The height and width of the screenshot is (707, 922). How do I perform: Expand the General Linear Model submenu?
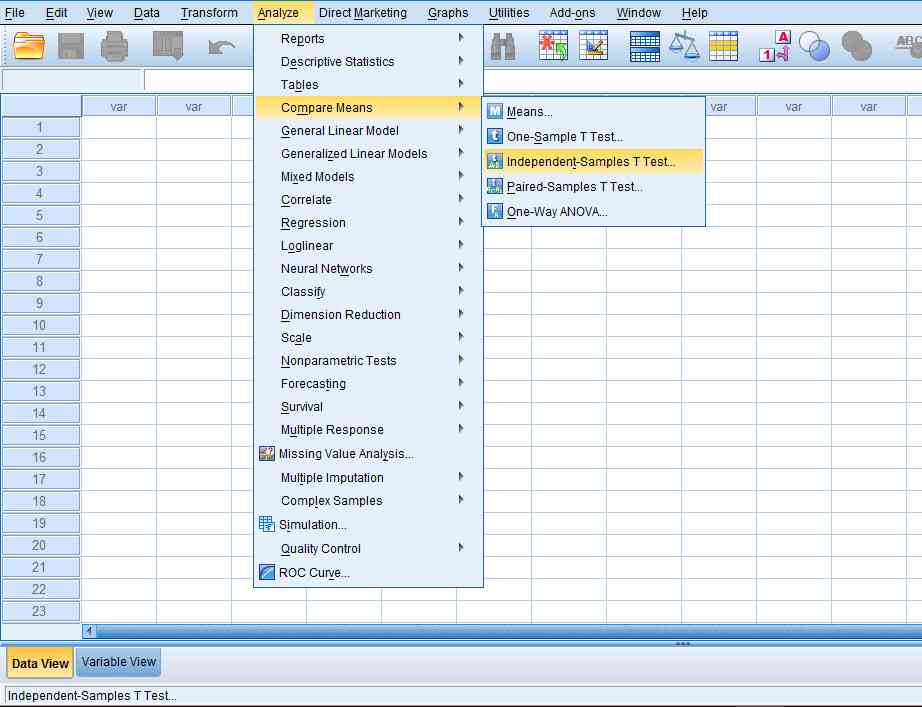369,131
